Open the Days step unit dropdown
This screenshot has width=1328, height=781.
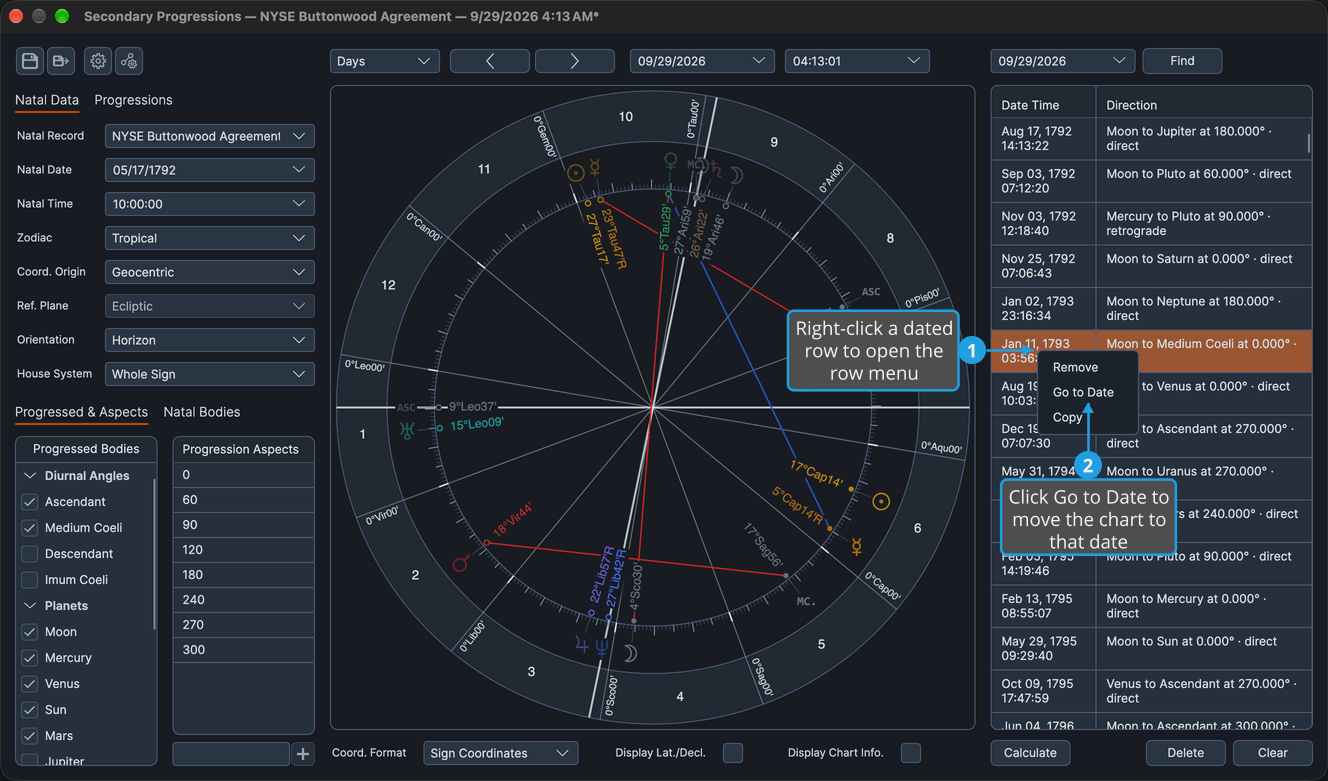click(x=385, y=61)
